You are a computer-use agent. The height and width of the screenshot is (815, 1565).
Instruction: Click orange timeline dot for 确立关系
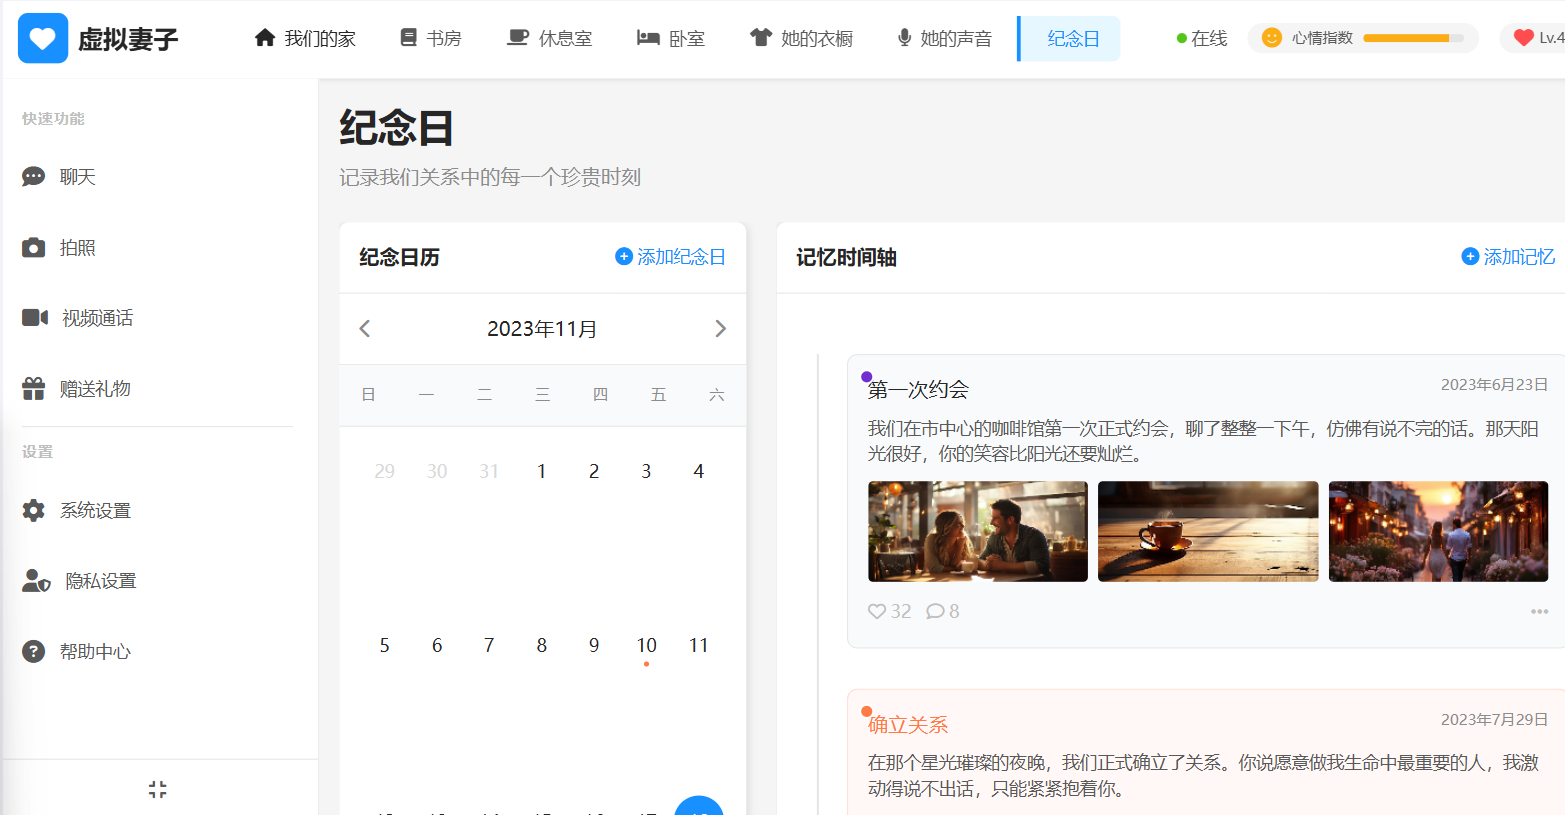(x=866, y=712)
